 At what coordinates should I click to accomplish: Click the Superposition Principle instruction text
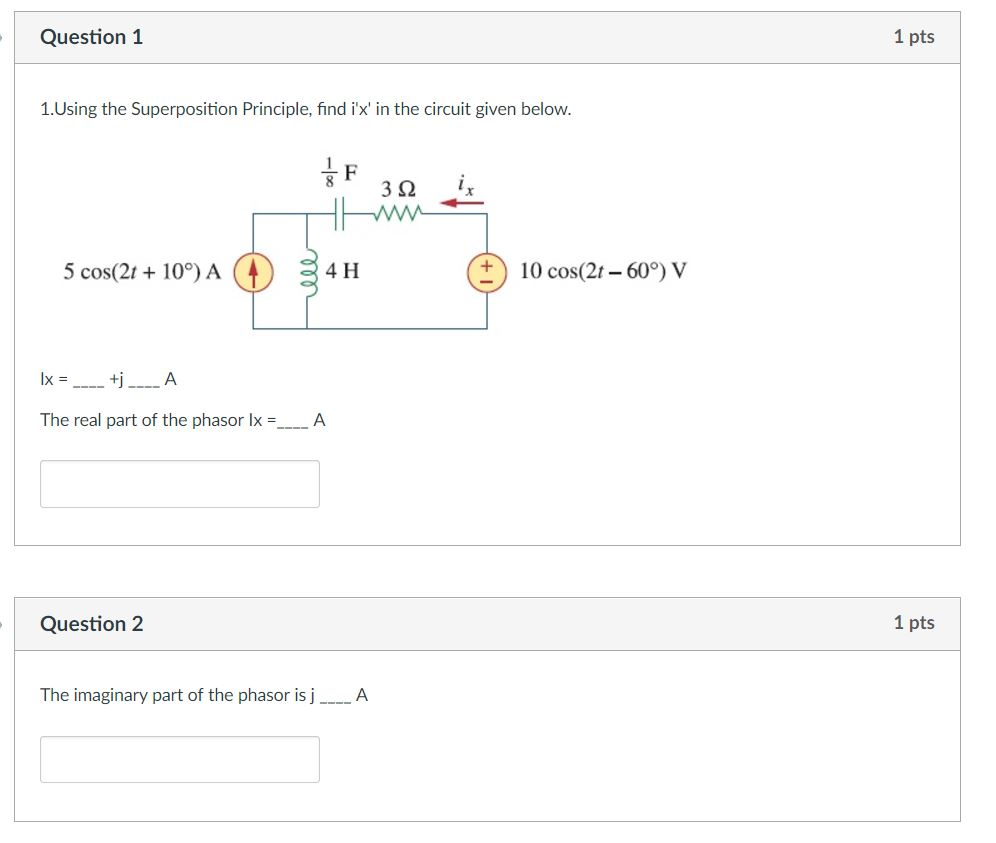pyautogui.click(x=305, y=109)
